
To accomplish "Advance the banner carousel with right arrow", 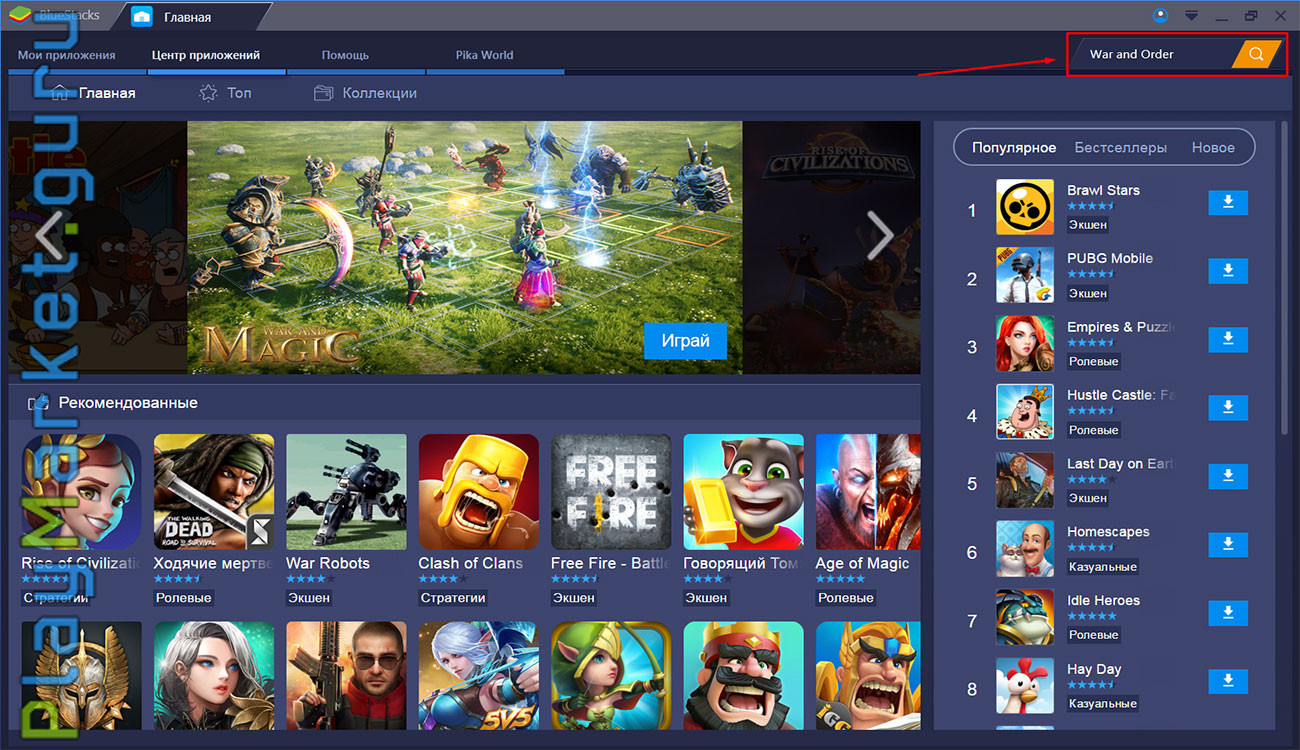I will (x=880, y=236).
